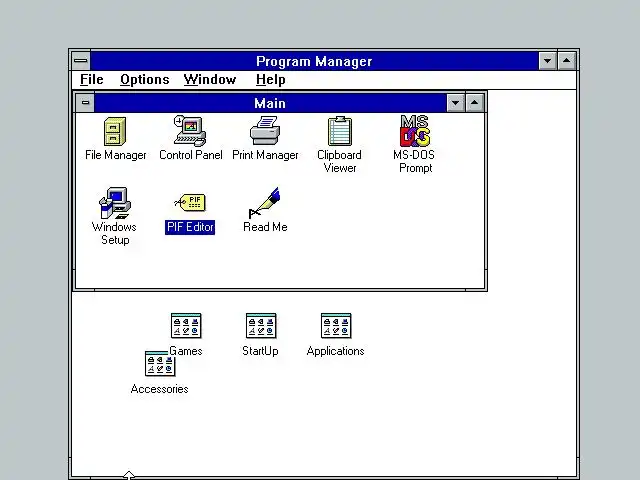640x480 pixels.
Task: Maximize the Main group window
Action: point(474,103)
